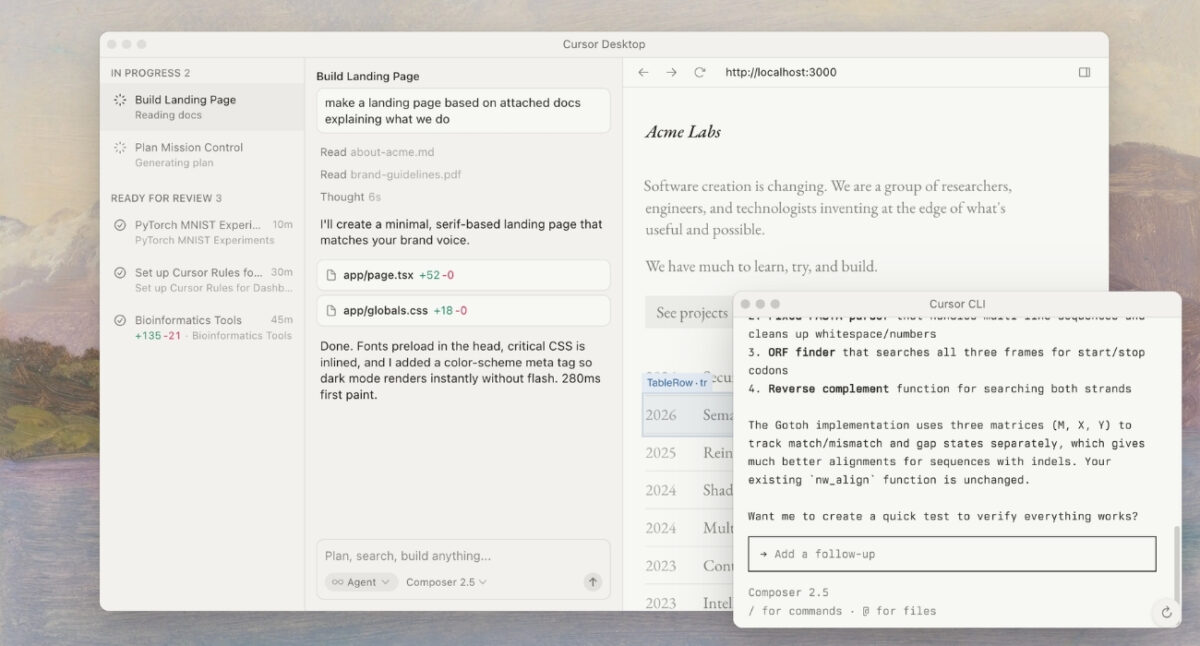Reload the localhost preview page
Screen dimensions: 1200x646
(700, 72)
